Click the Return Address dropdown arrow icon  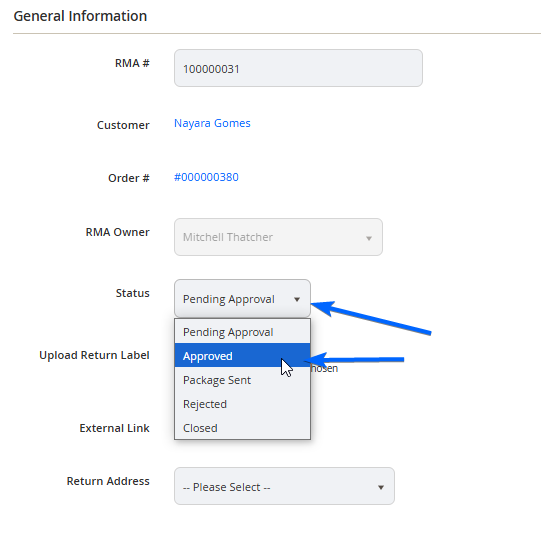coord(381,488)
